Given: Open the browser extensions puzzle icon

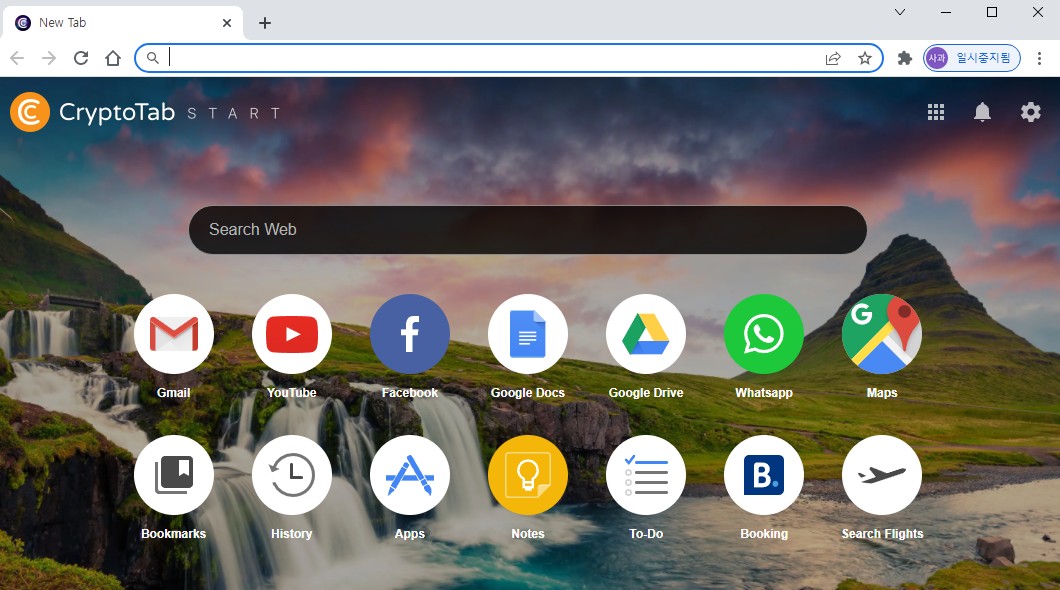Looking at the screenshot, I should pyautogui.click(x=905, y=58).
